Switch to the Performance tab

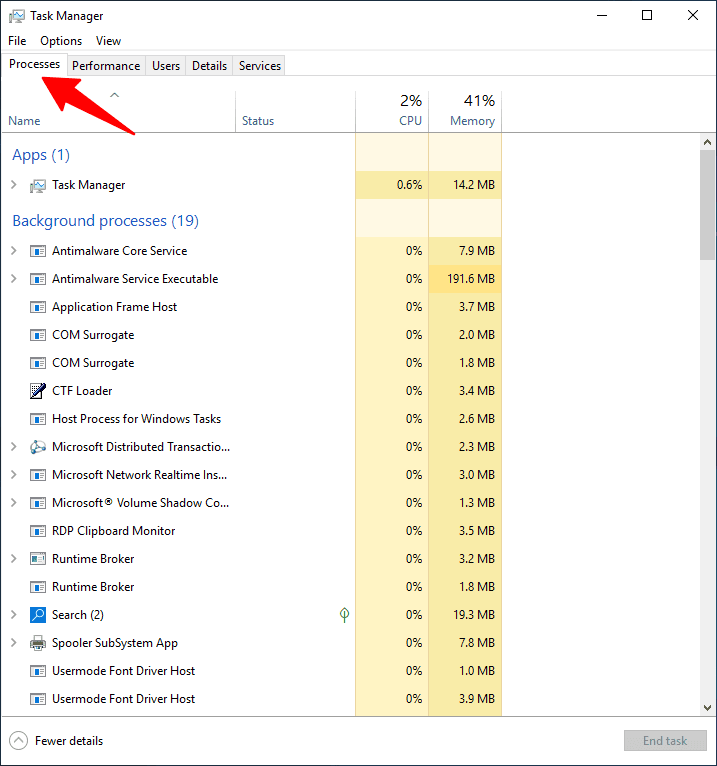pyautogui.click(x=106, y=66)
